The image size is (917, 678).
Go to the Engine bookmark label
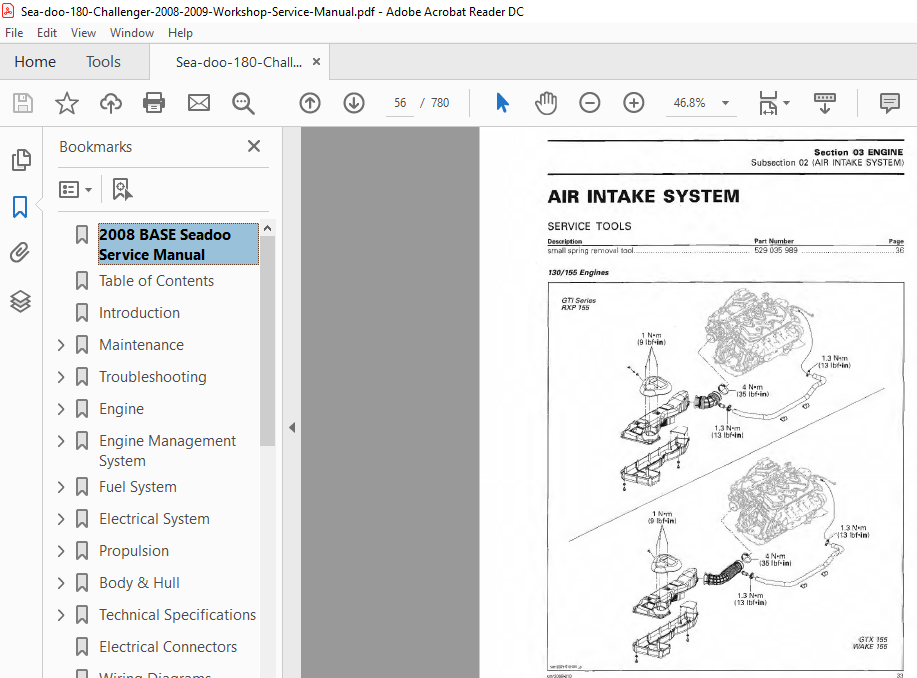(121, 409)
